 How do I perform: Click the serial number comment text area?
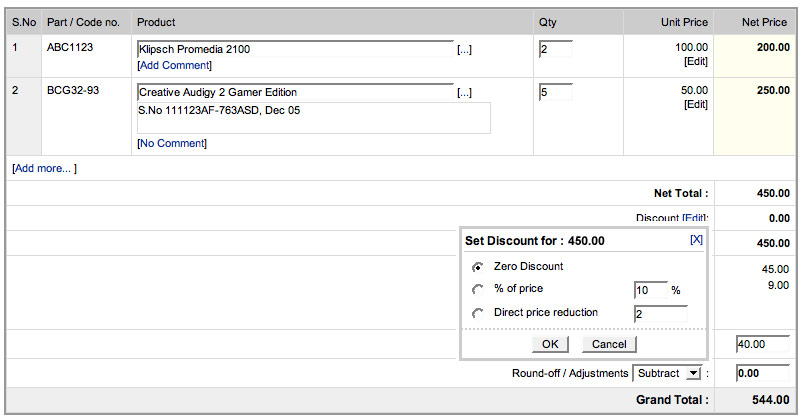313,118
